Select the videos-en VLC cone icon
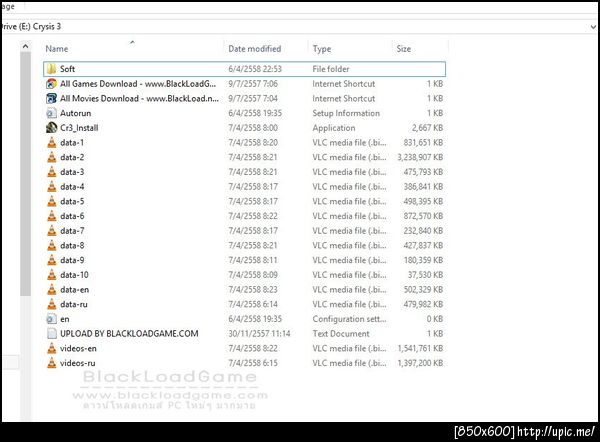Viewport: 600px width, 442px height. (51, 348)
